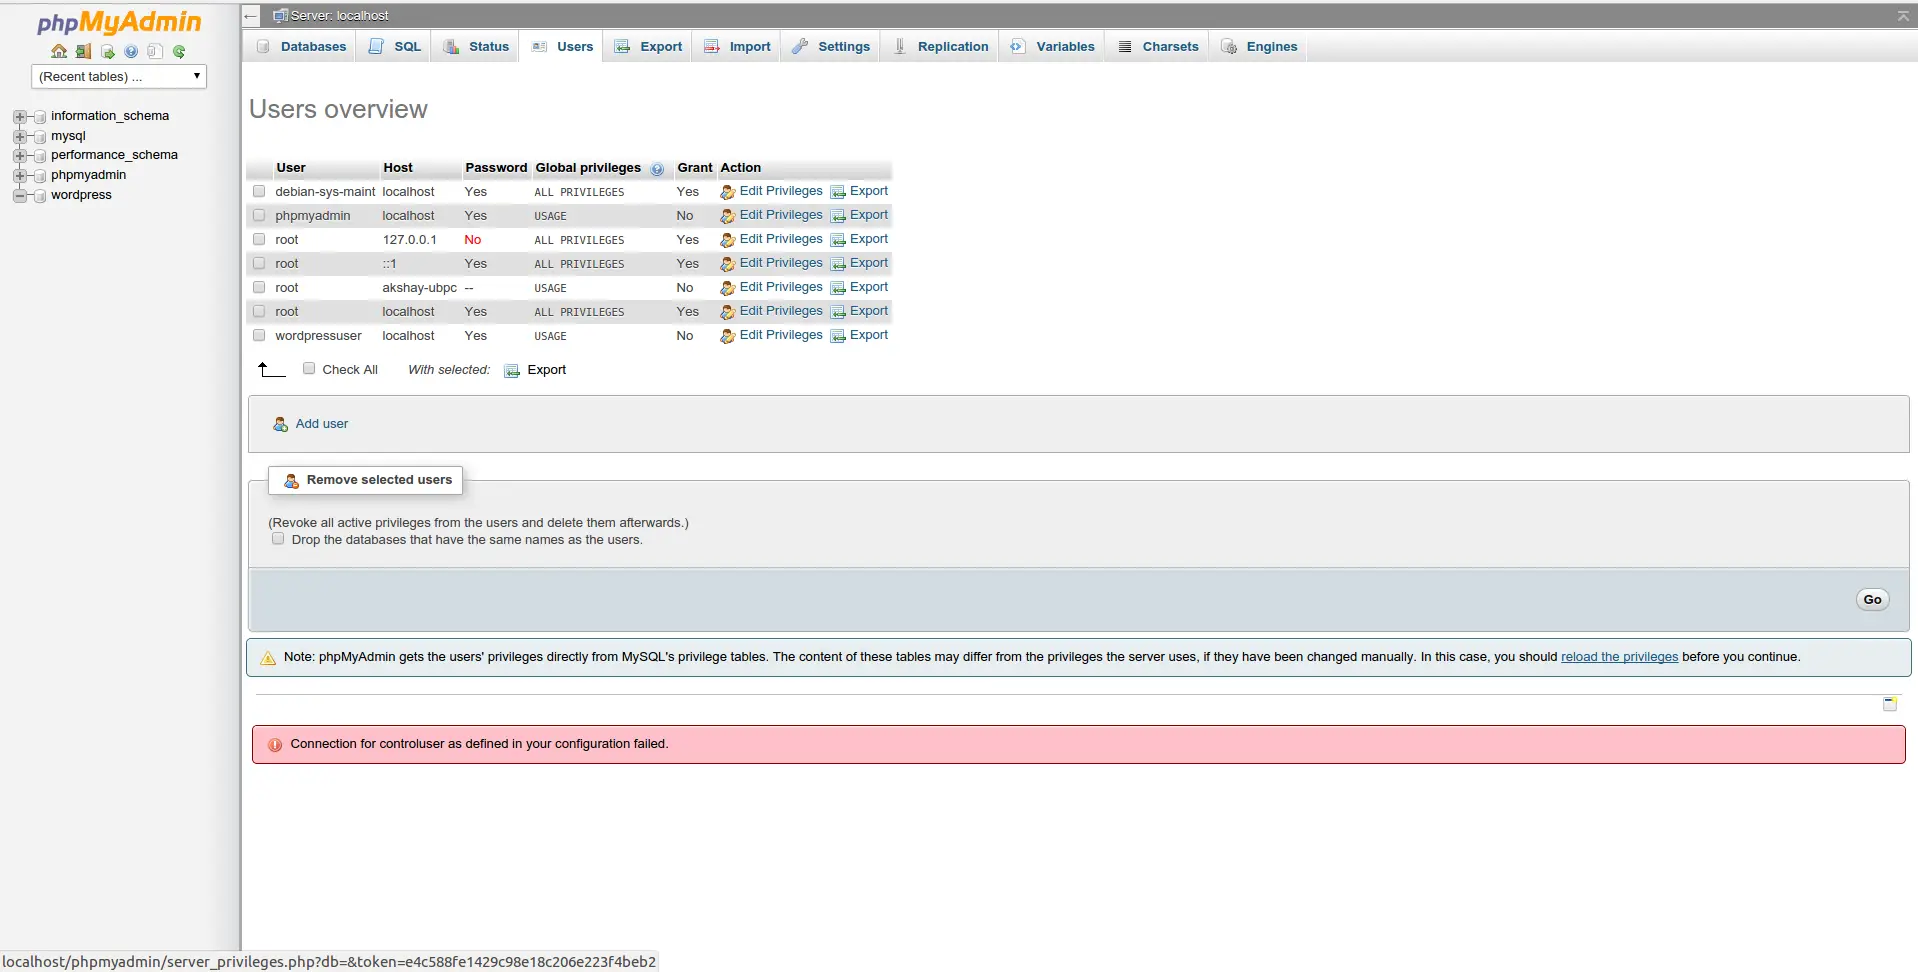
Task: Check the root akshay-ubpc user checkbox
Action: pyautogui.click(x=259, y=287)
